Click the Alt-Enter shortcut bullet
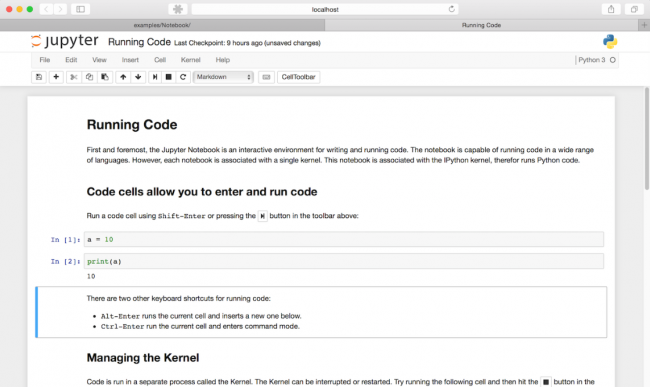The height and width of the screenshot is (387, 650). [x=201, y=316]
